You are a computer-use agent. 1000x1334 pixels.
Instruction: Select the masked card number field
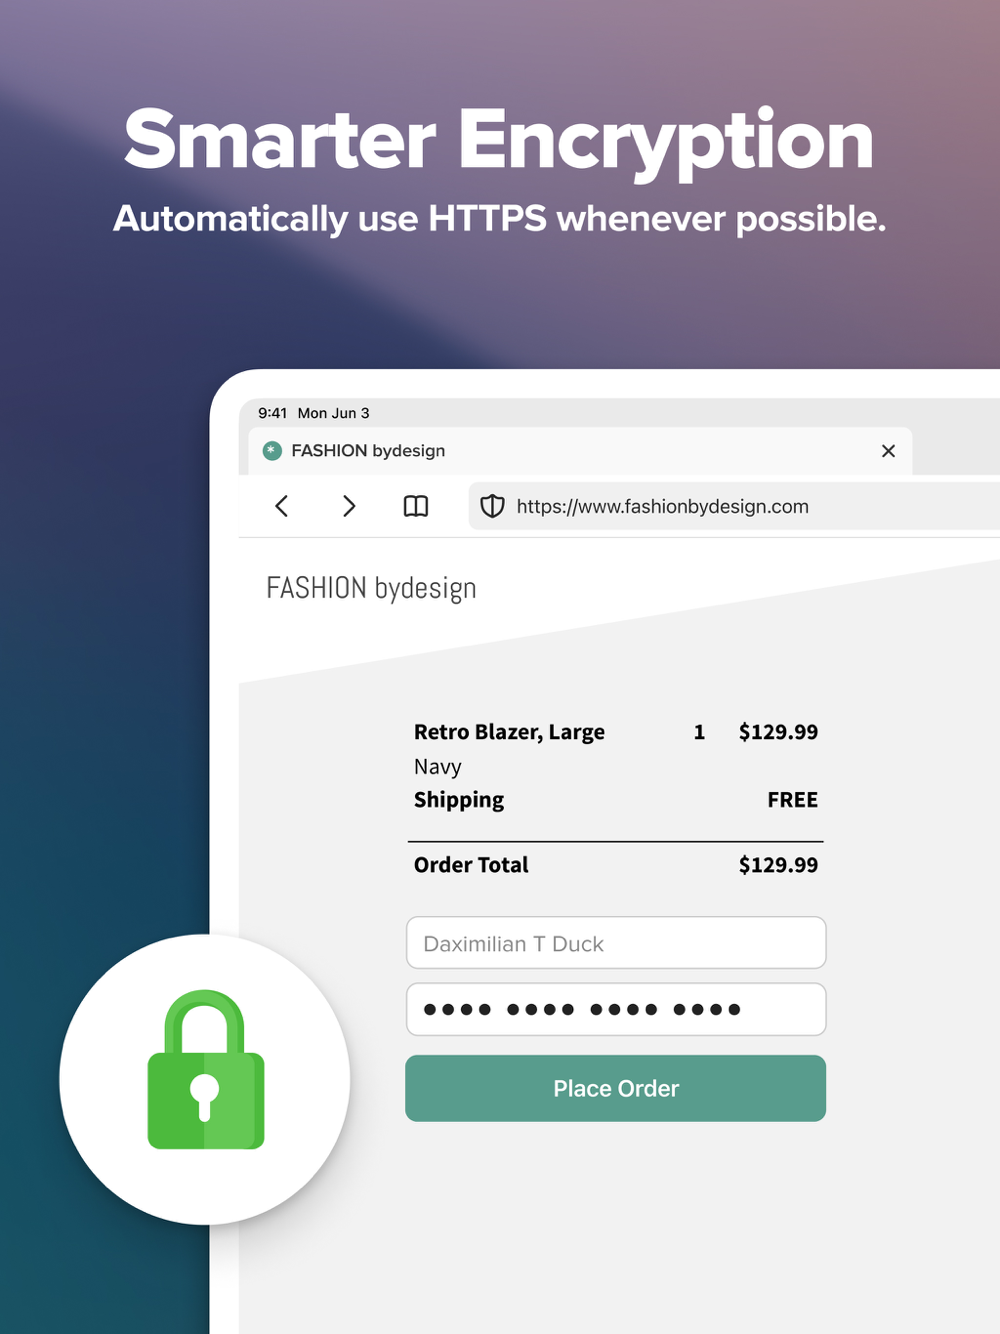click(x=616, y=1009)
